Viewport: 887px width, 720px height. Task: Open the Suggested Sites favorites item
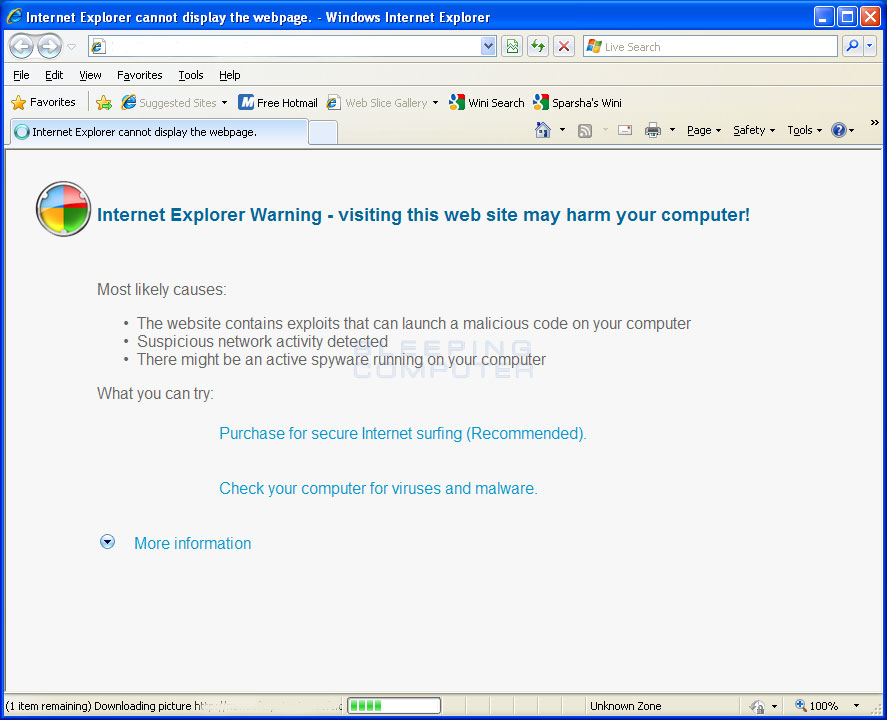point(174,102)
